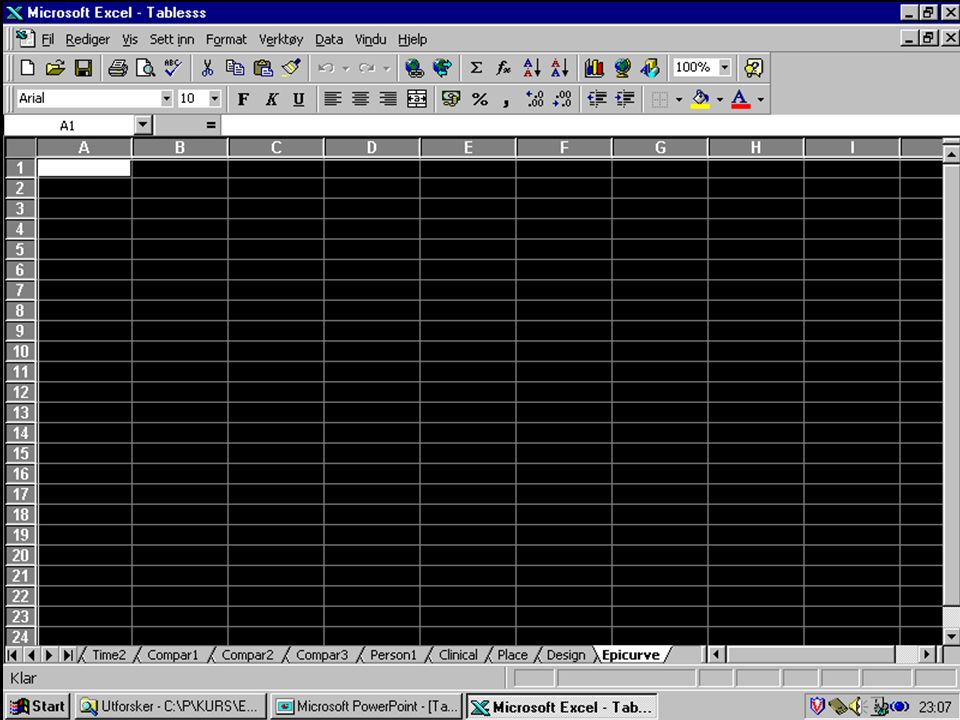
Task: Open the Verktøy menu
Action: [x=281, y=39]
